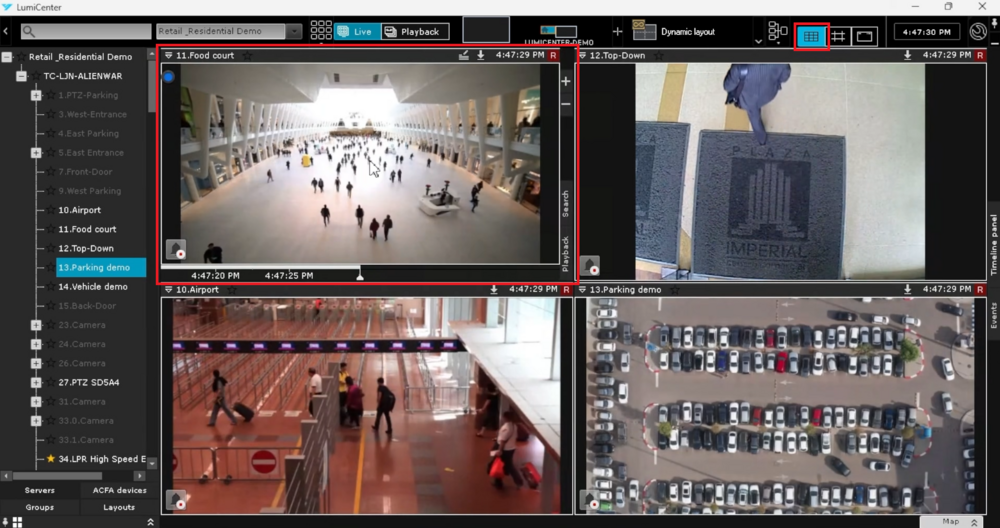Open the Layouts panel button

point(119,507)
